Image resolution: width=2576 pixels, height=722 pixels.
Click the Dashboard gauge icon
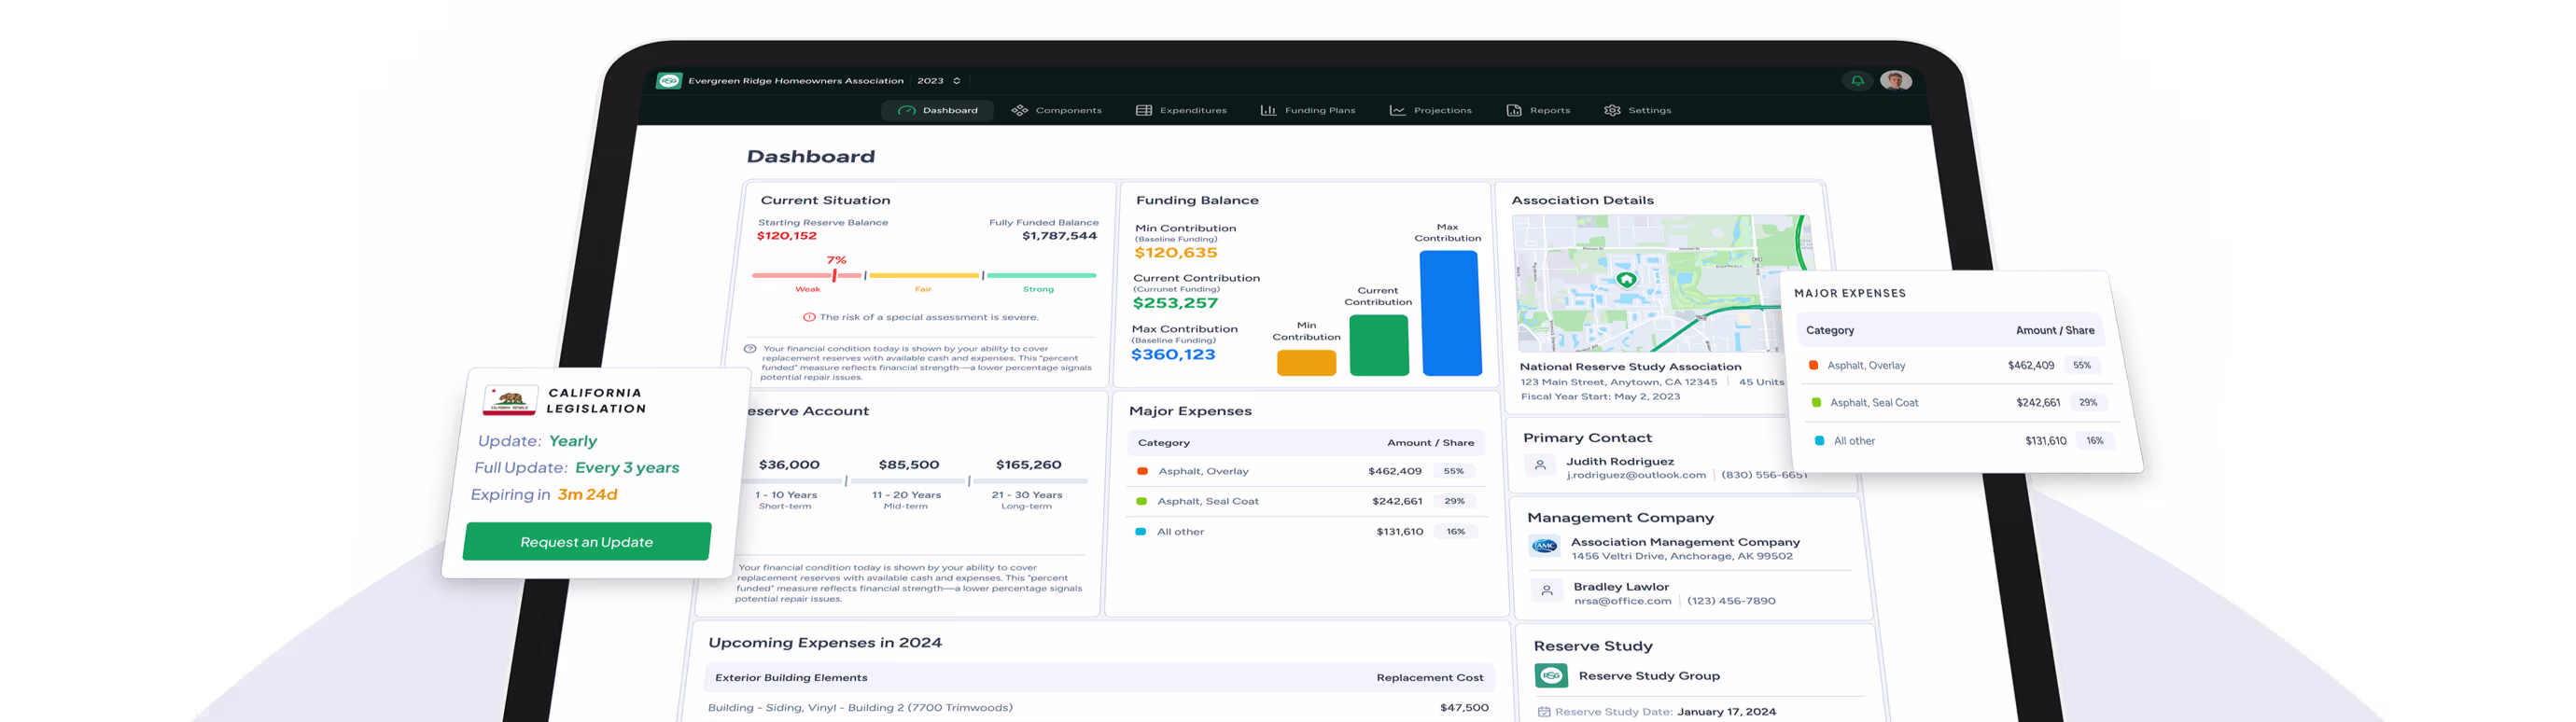pos(907,110)
